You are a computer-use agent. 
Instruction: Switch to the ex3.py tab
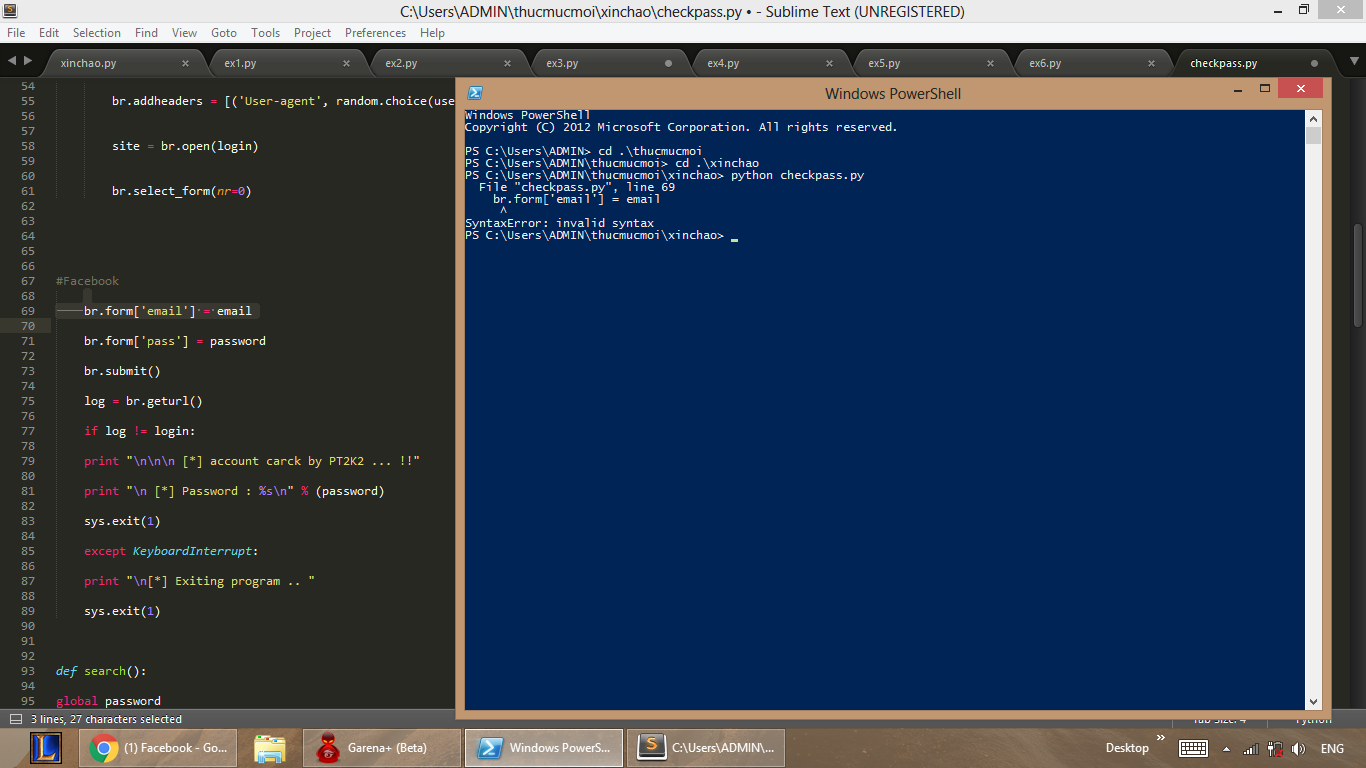tap(562, 63)
